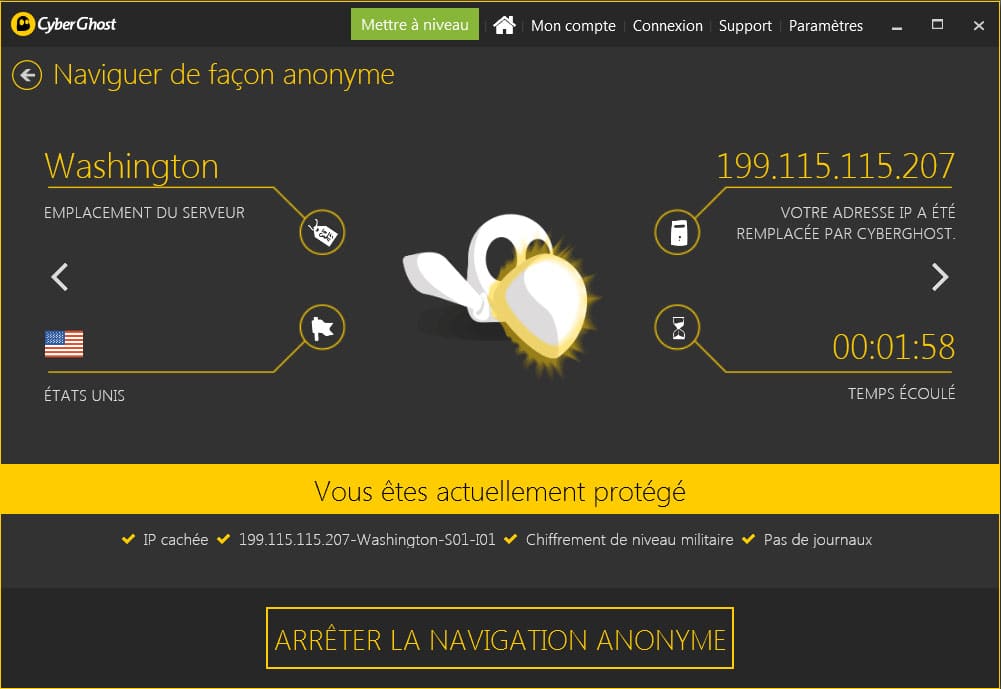Click 199.115.115.207-Washington-S01-I01 status text

coord(367,540)
